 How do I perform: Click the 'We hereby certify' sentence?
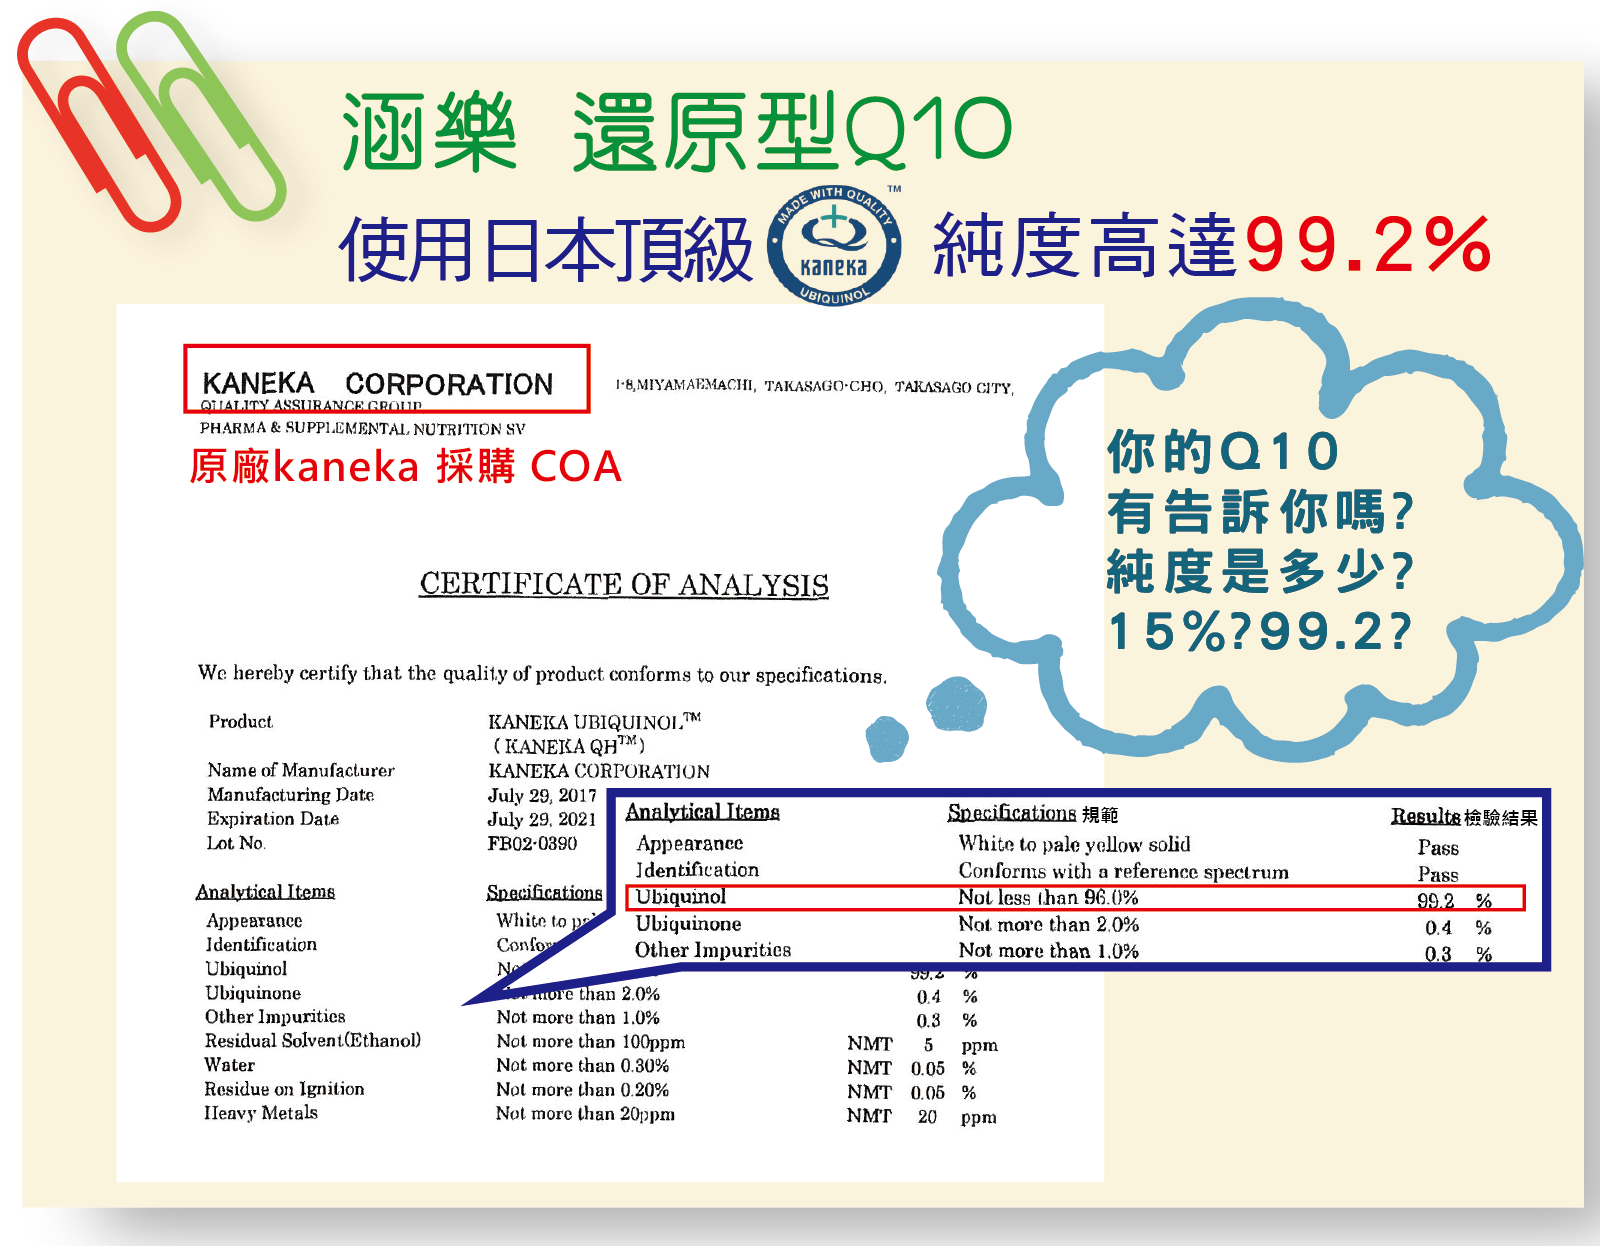pos(542,674)
